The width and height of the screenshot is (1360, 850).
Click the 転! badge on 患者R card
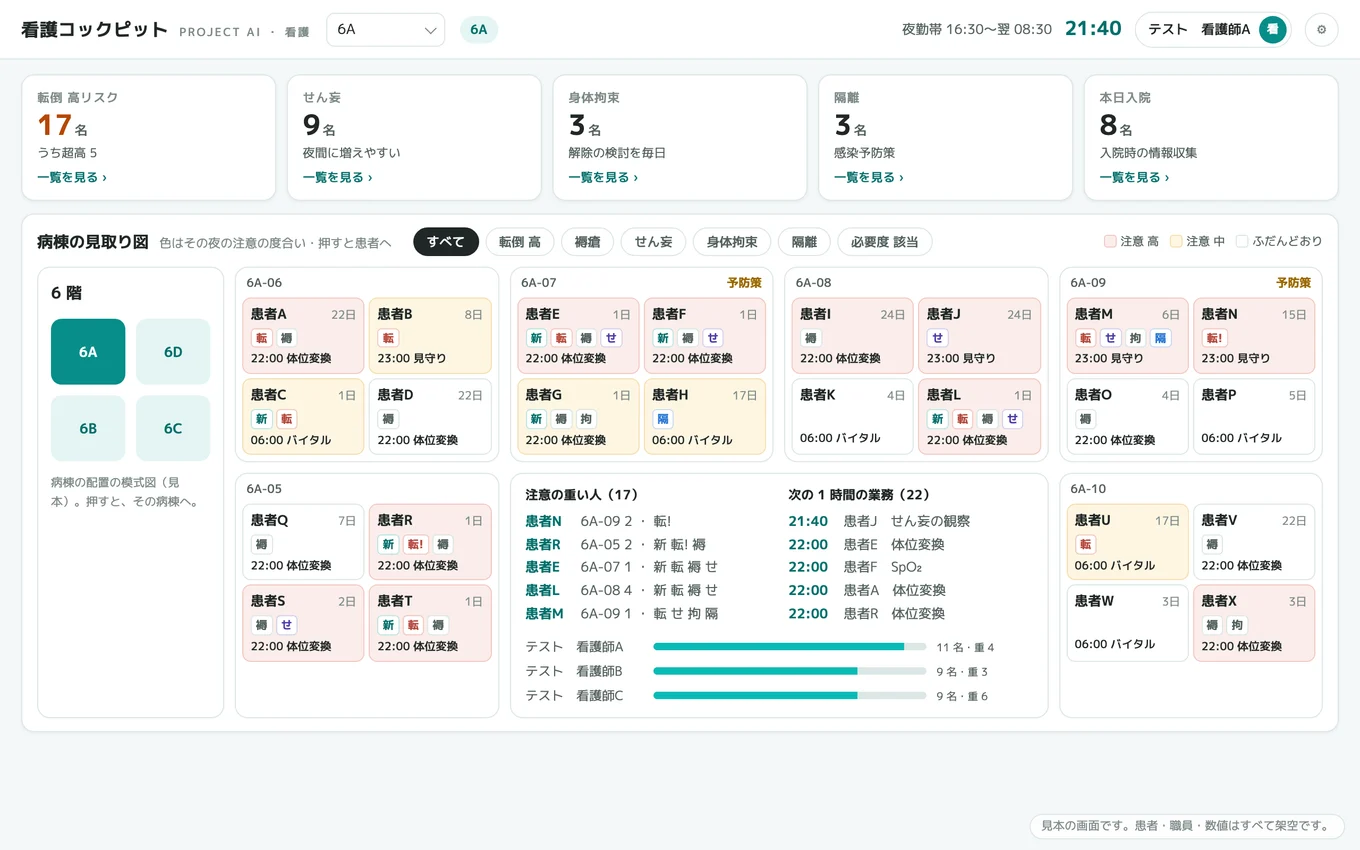pyautogui.click(x=416, y=545)
